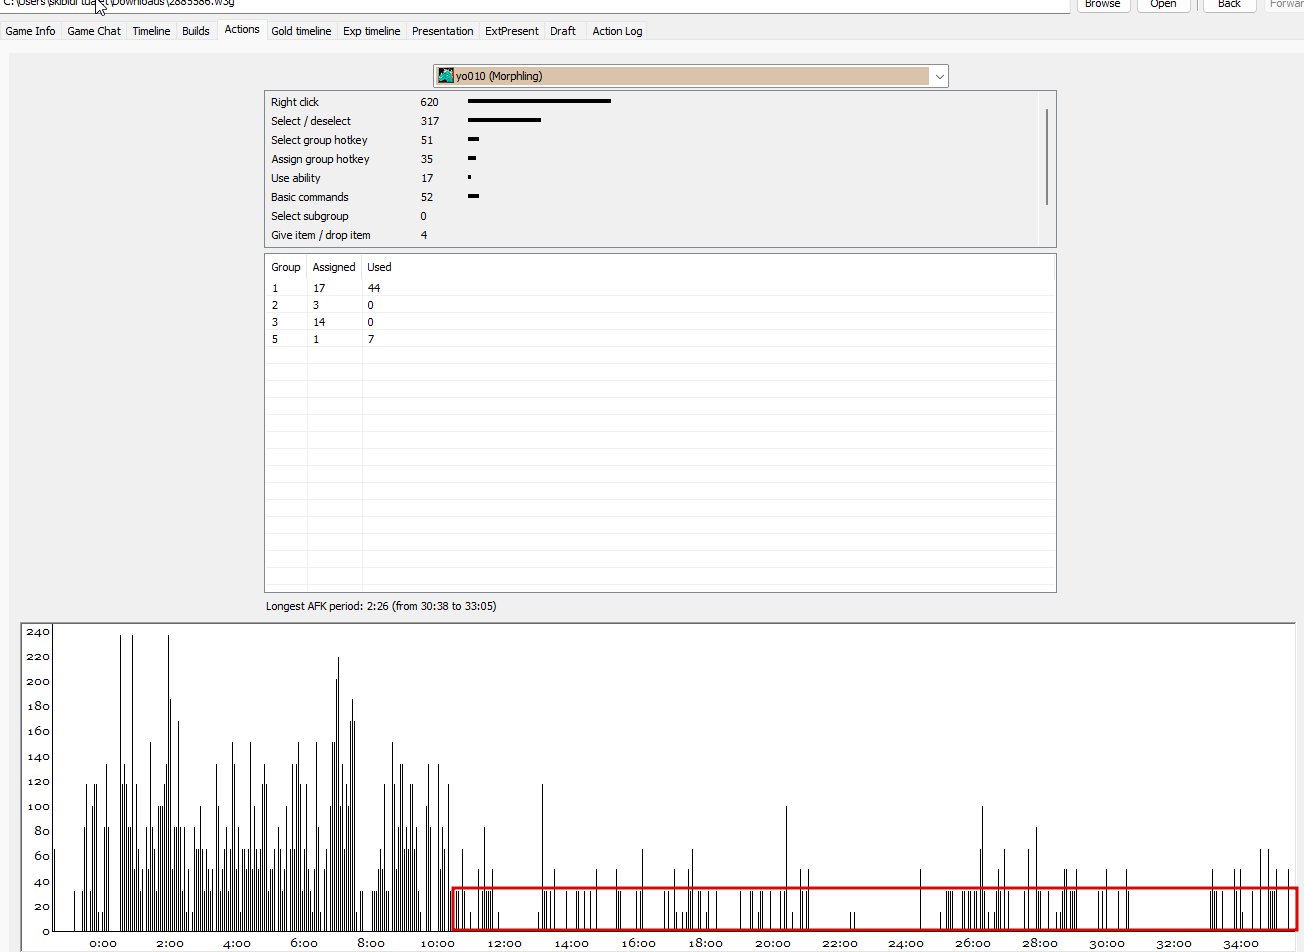Select group 5 row with 7 used
The image size is (1304, 952).
tap(660, 339)
